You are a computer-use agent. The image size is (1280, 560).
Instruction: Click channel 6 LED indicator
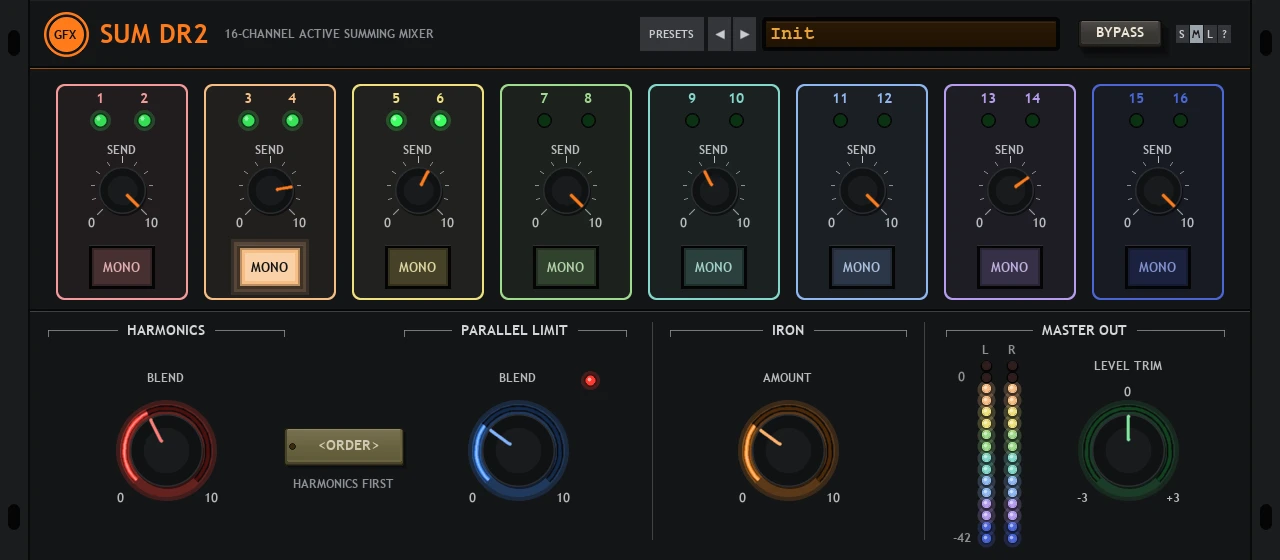click(x=440, y=121)
